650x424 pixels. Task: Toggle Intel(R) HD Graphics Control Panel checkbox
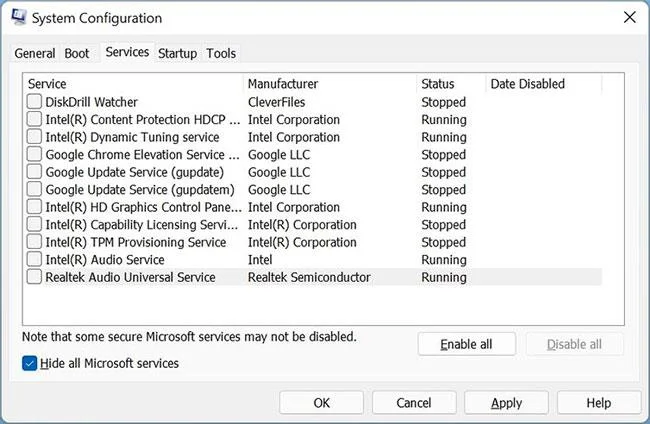34,207
